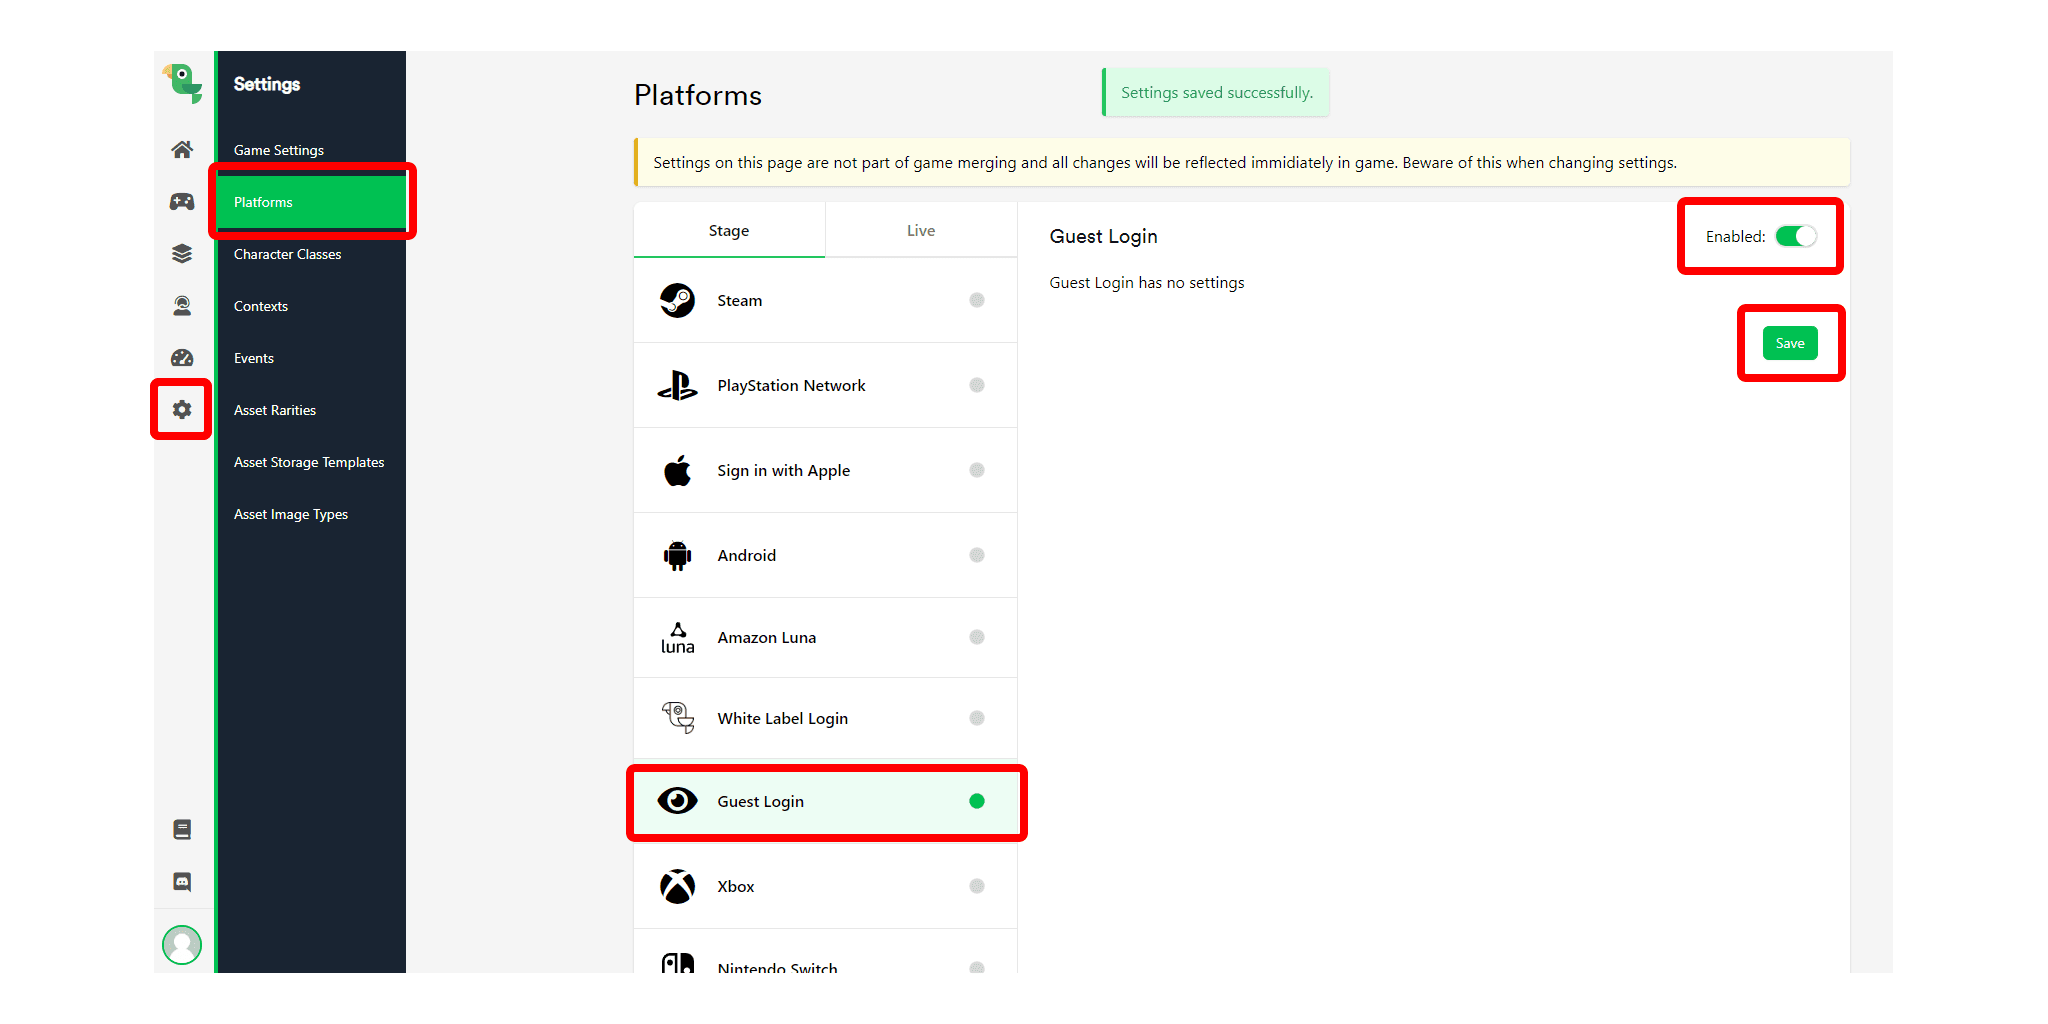Open the Home icon in sidebar

click(182, 150)
